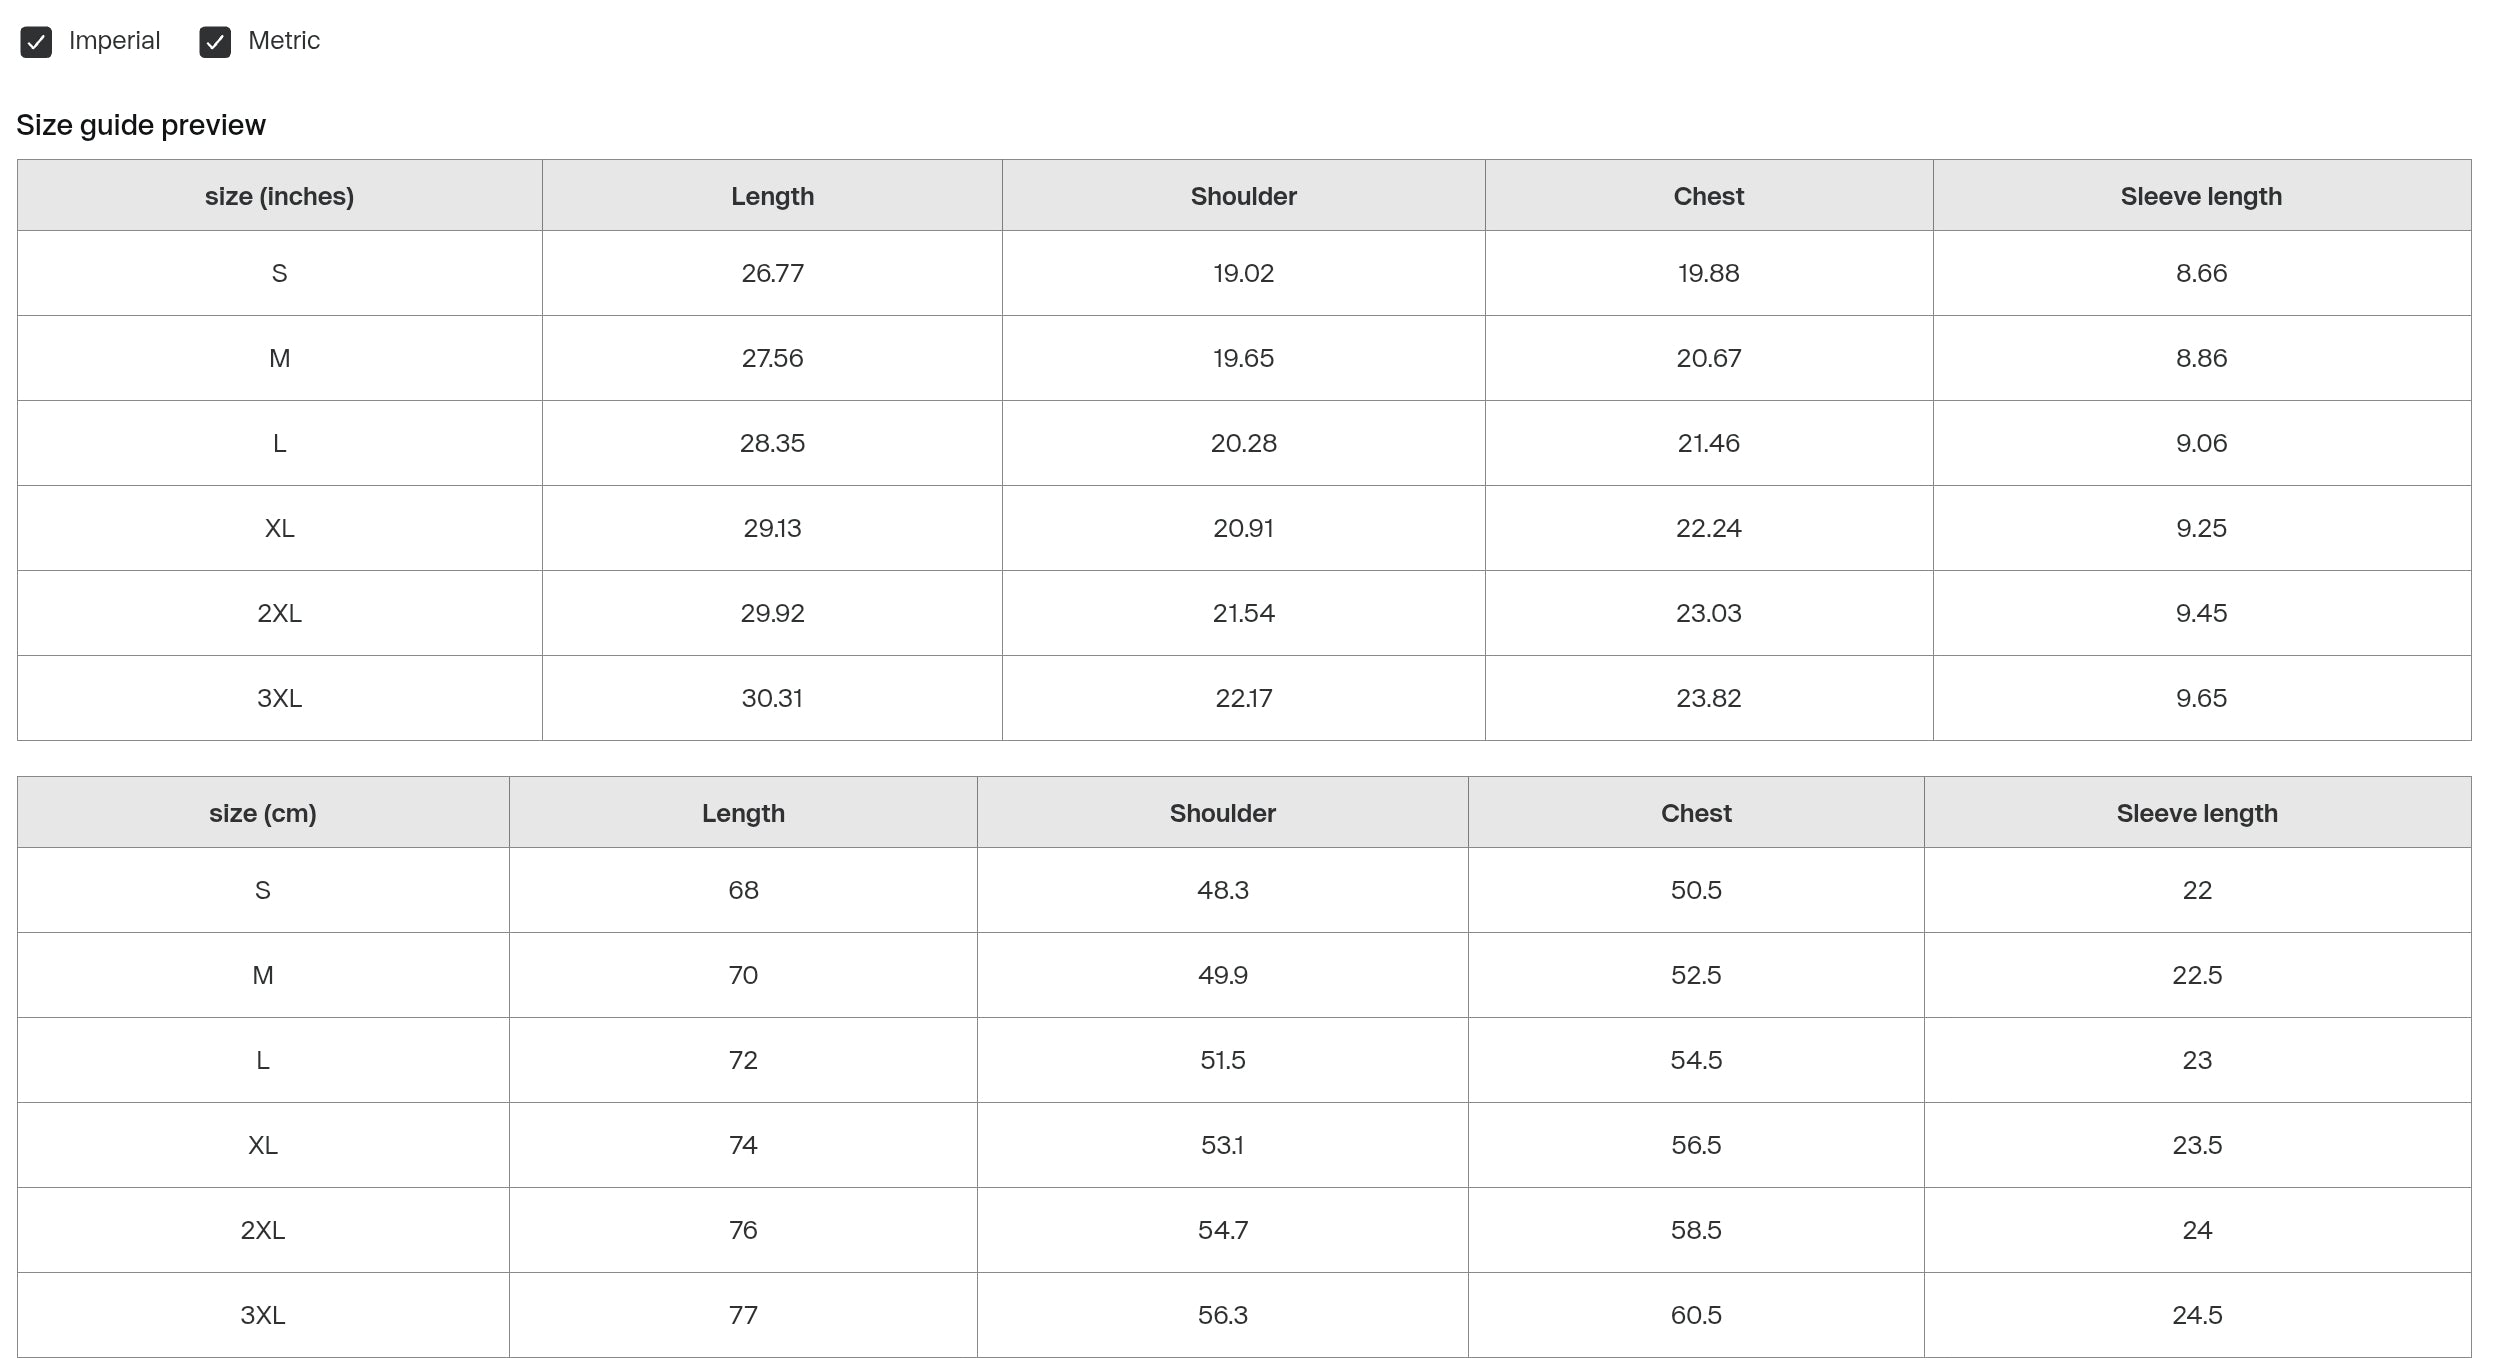Select the 26.77 length cell
The height and width of the screenshot is (1367, 2495).
coord(772,273)
